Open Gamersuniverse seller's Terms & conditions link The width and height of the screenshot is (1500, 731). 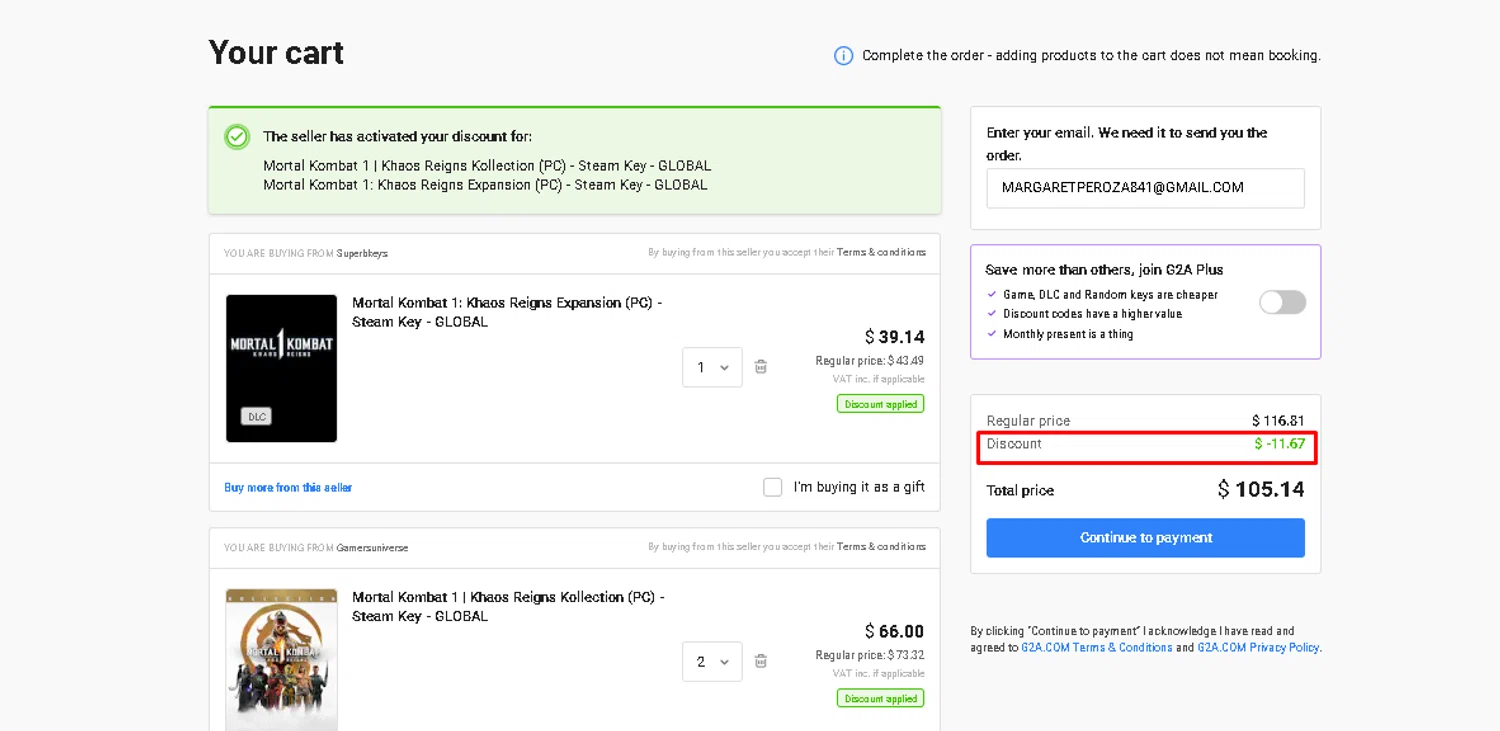(x=881, y=546)
